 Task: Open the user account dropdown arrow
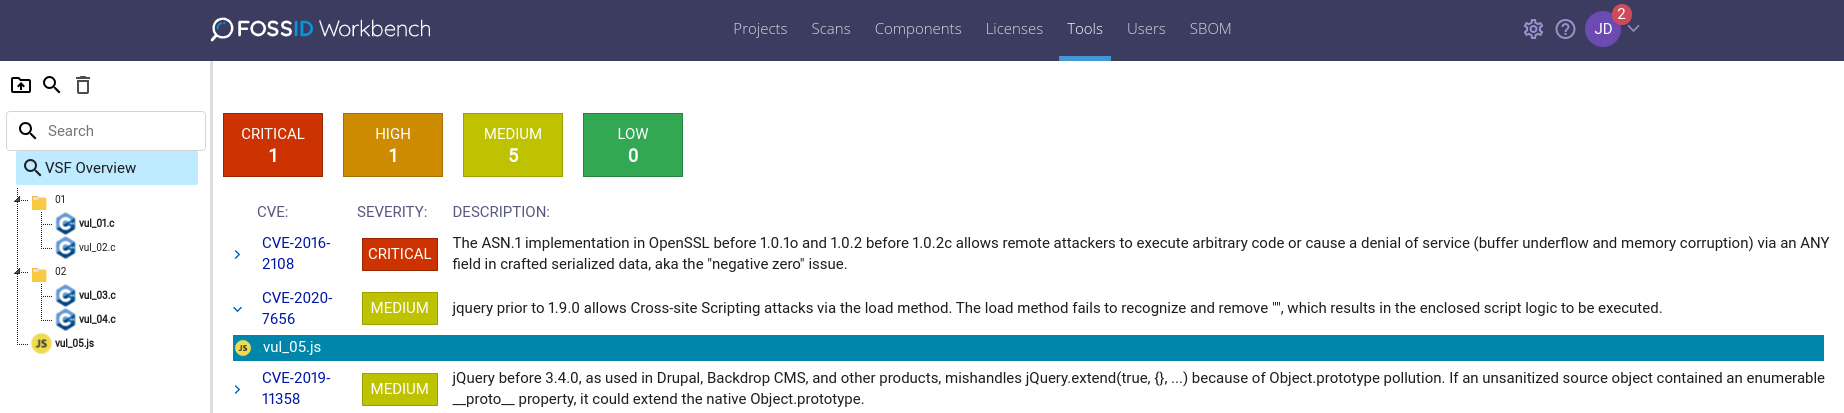click(1633, 29)
